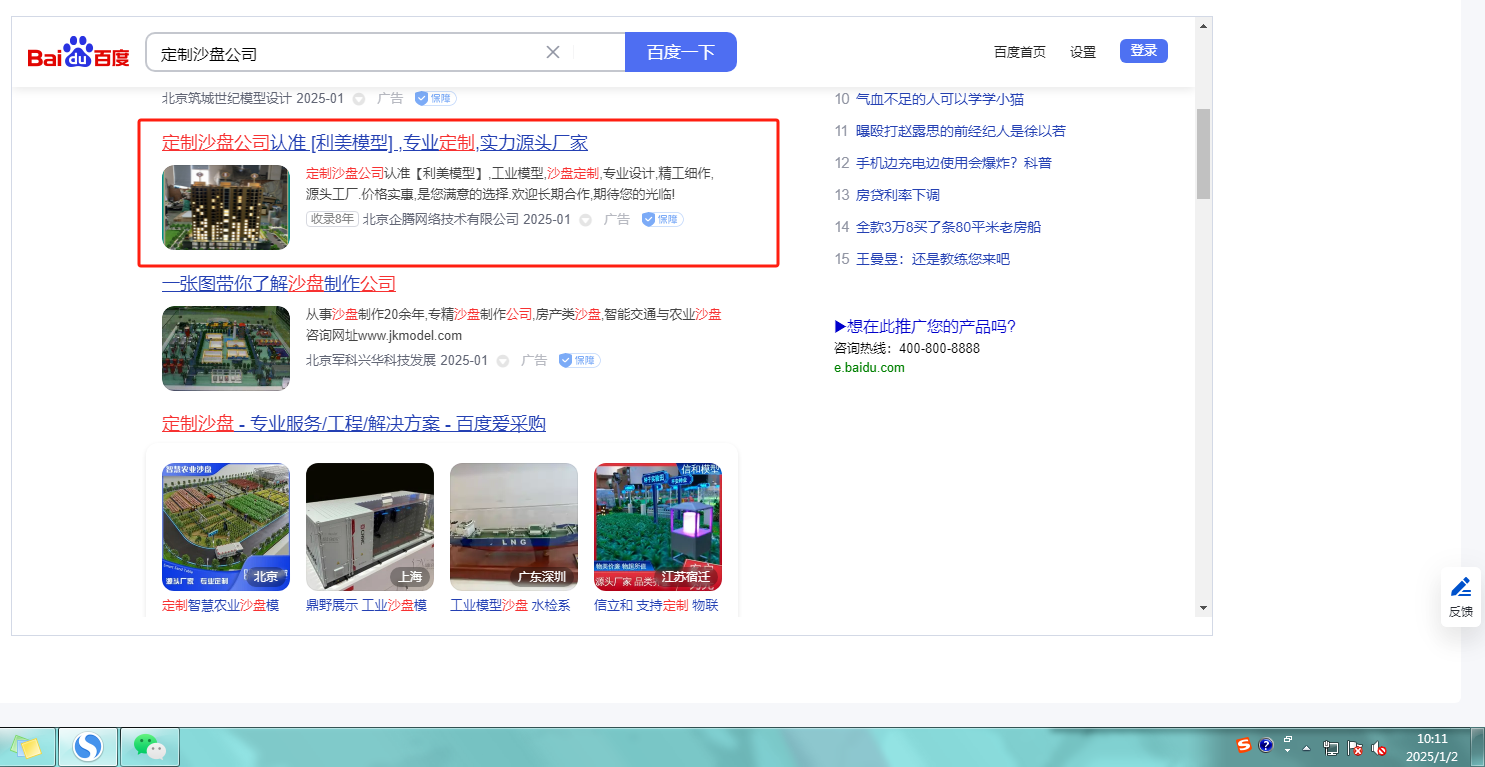This screenshot has height=767, width=1485.
Task: Click the 江苏宿迁 product image
Action: point(658,527)
